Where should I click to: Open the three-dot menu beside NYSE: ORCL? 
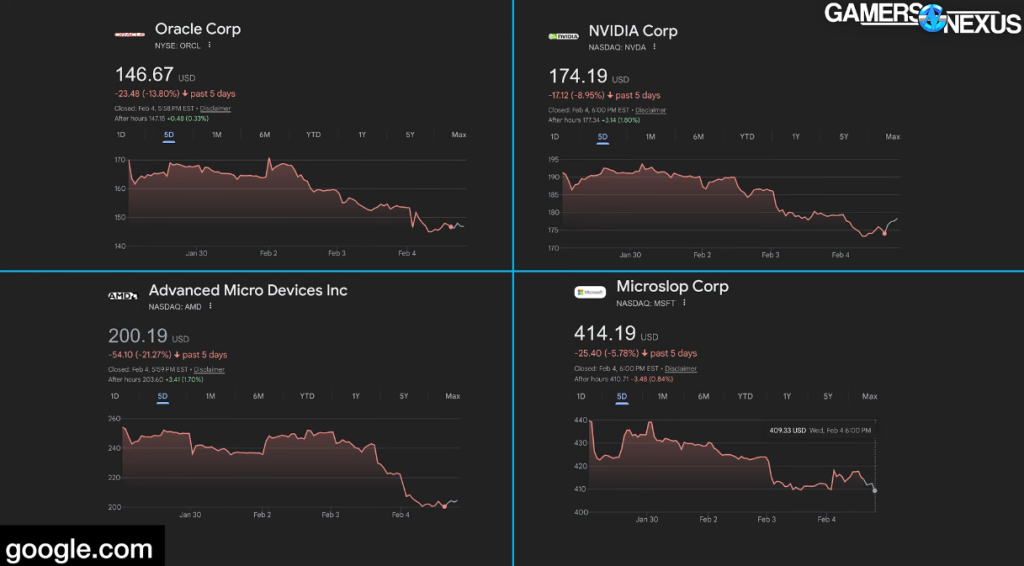click(x=209, y=46)
